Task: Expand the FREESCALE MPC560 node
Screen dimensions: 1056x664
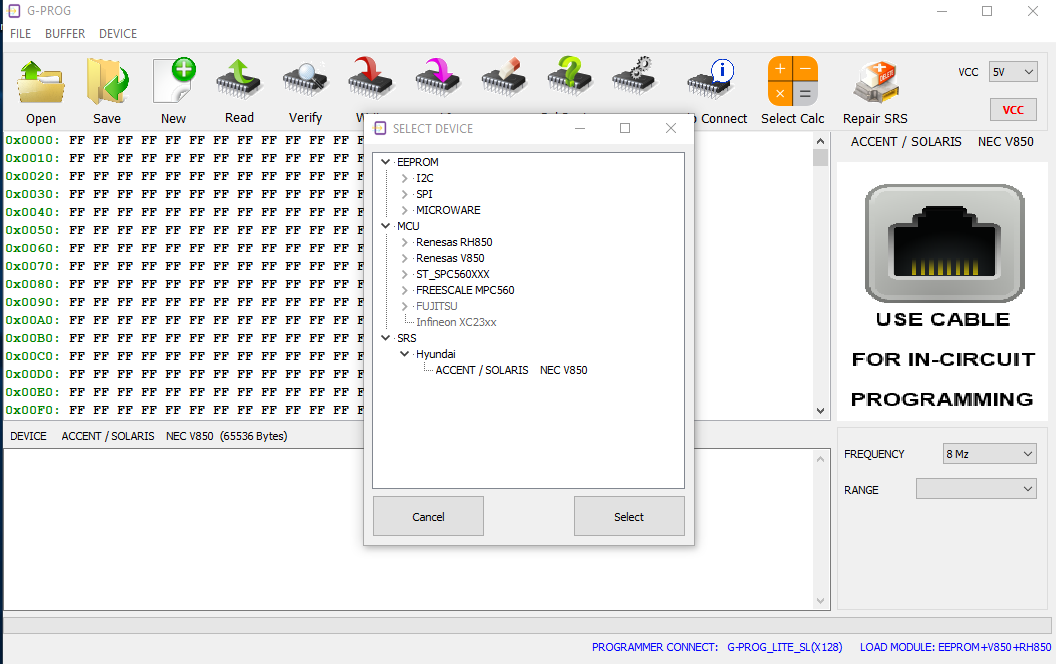Action: tap(404, 290)
